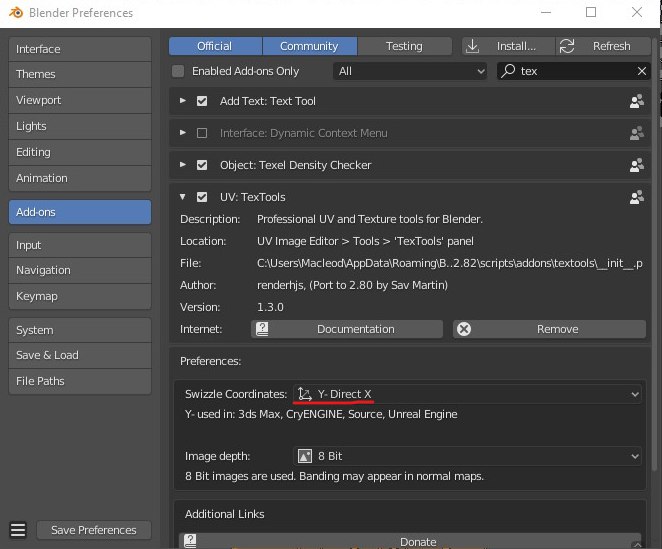Click the TexTools file path text
Viewport: 662px width, 549px height.
tap(450, 264)
